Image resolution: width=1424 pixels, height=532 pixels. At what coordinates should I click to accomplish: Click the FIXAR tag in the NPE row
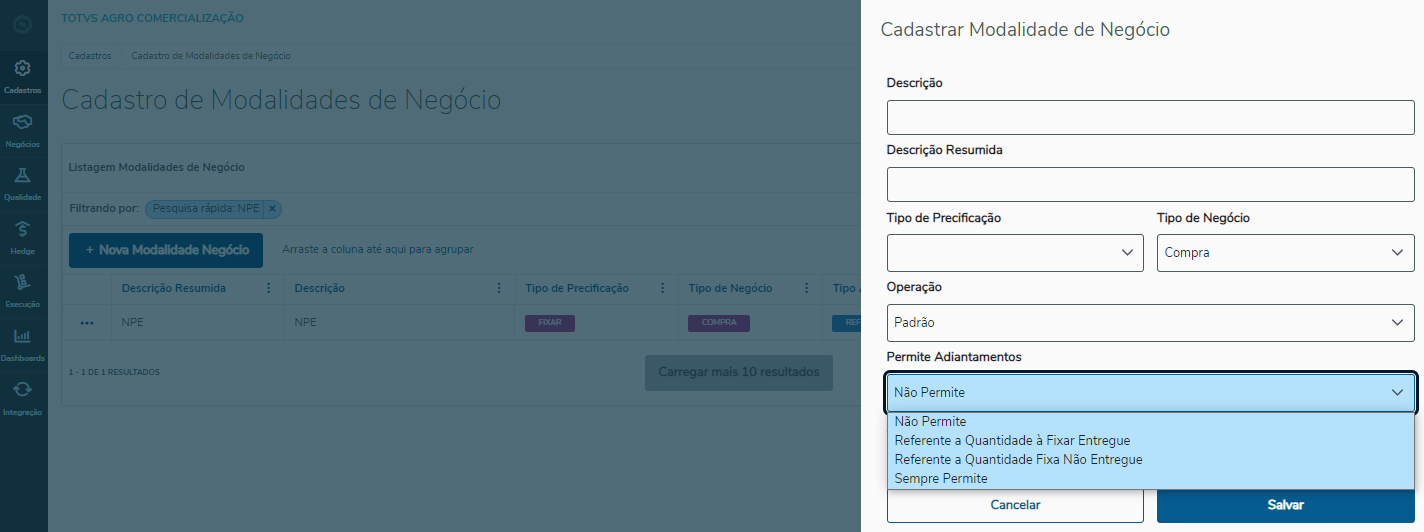point(550,323)
